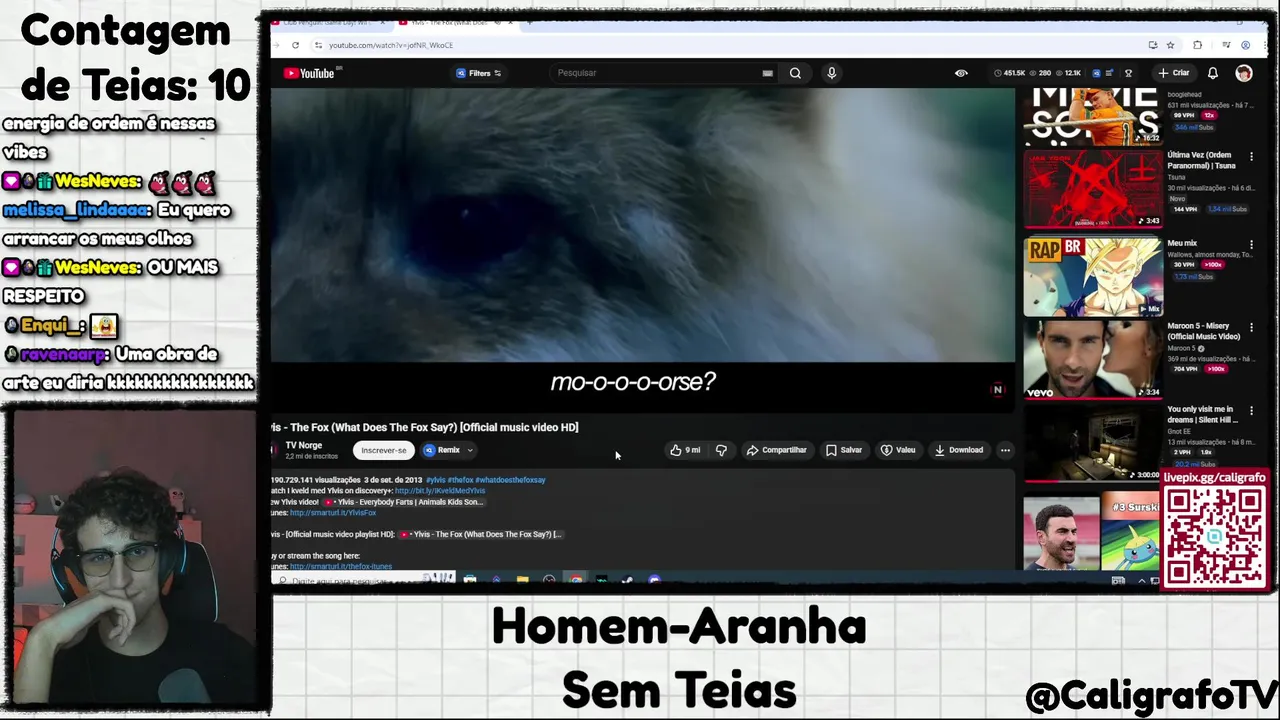The height and width of the screenshot is (720, 1280).
Task: Click the #ylvis hashtag
Action: pyautogui.click(x=435, y=480)
